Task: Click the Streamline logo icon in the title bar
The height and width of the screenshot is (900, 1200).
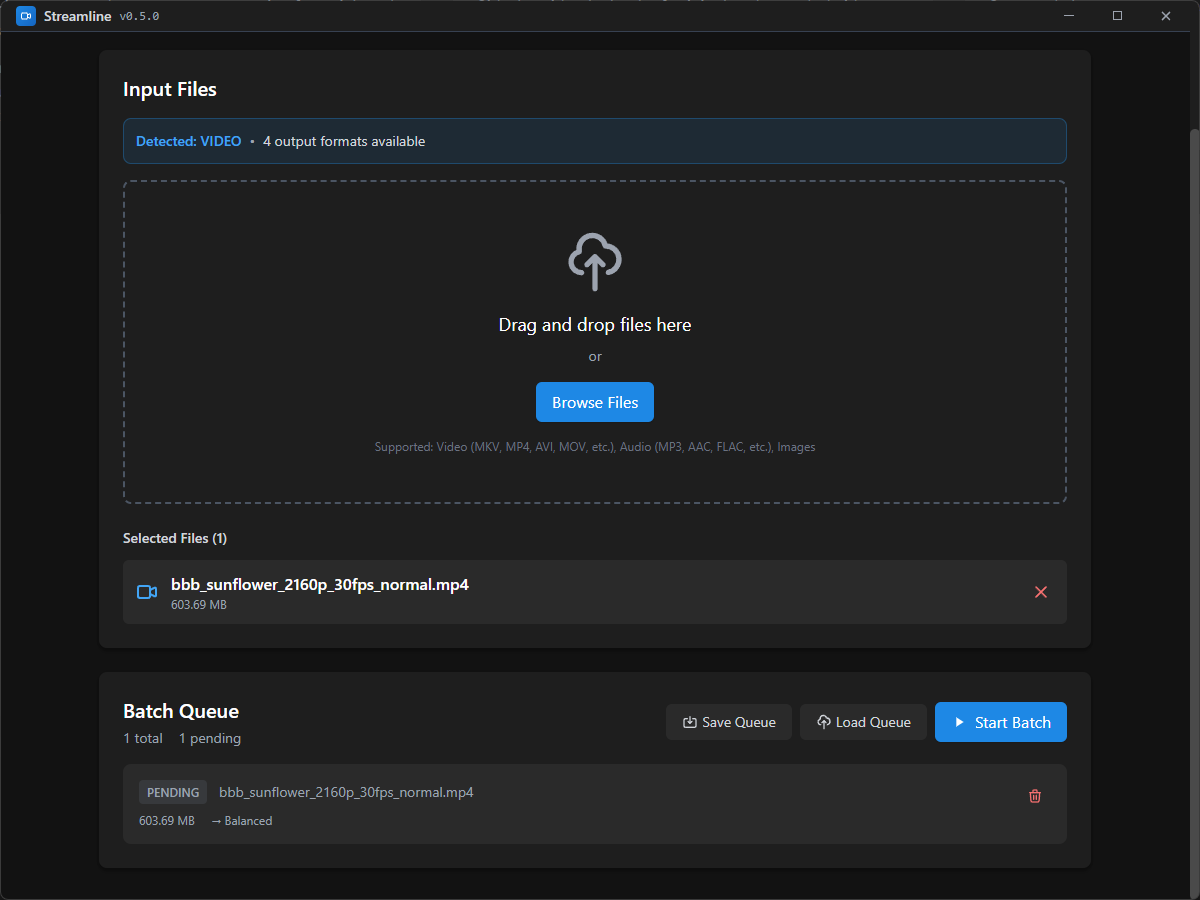Action: pyautogui.click(x=25, y=16)
